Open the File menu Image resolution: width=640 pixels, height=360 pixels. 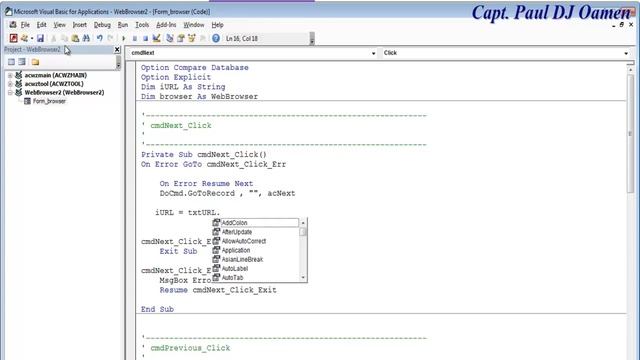click(25, 25)
